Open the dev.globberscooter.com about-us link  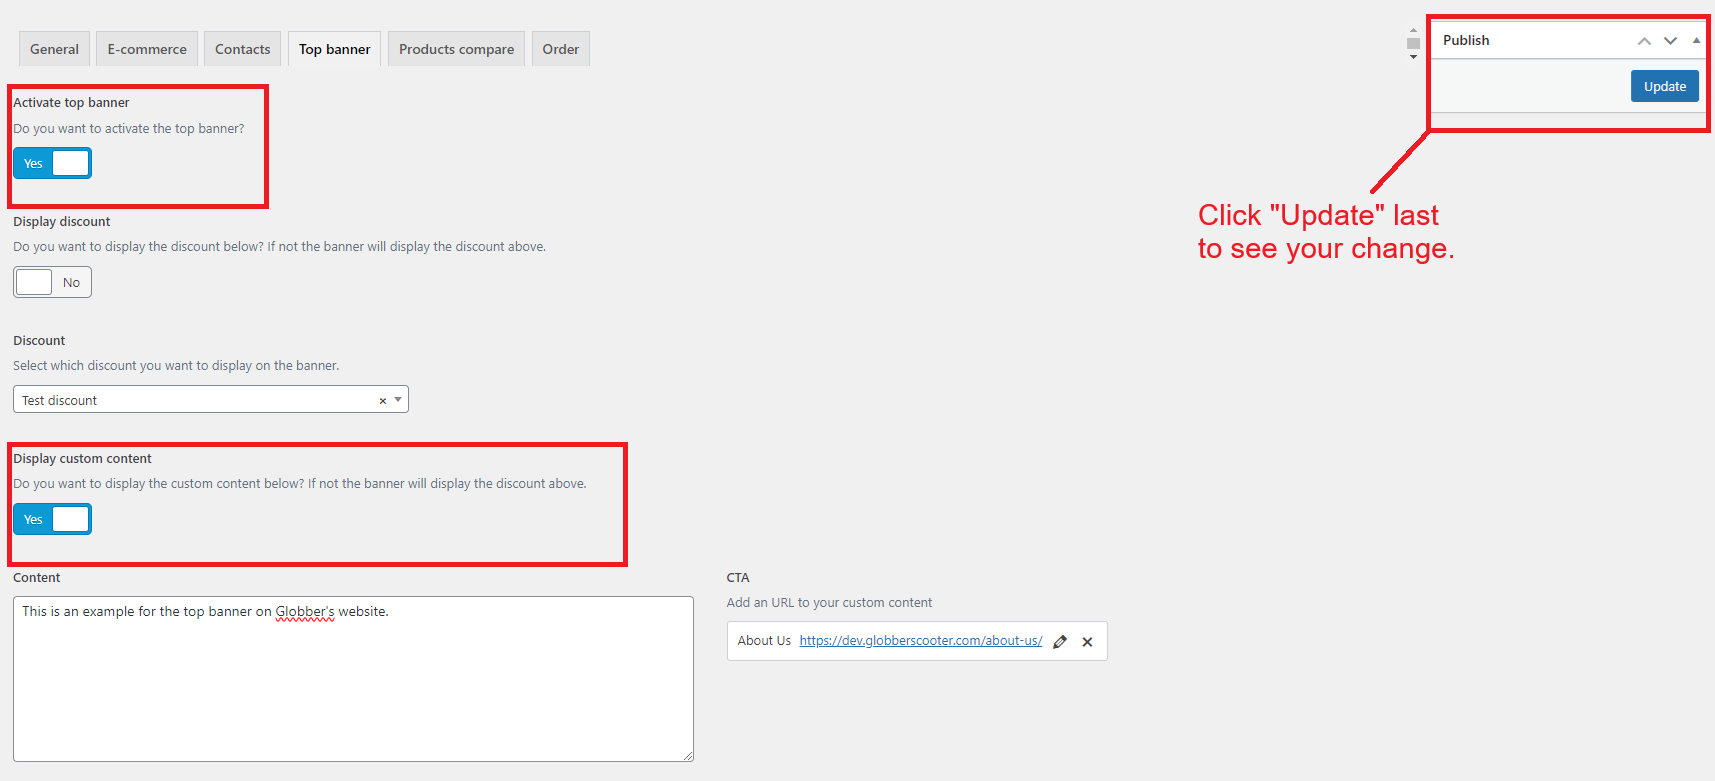[x=920, y=641]
